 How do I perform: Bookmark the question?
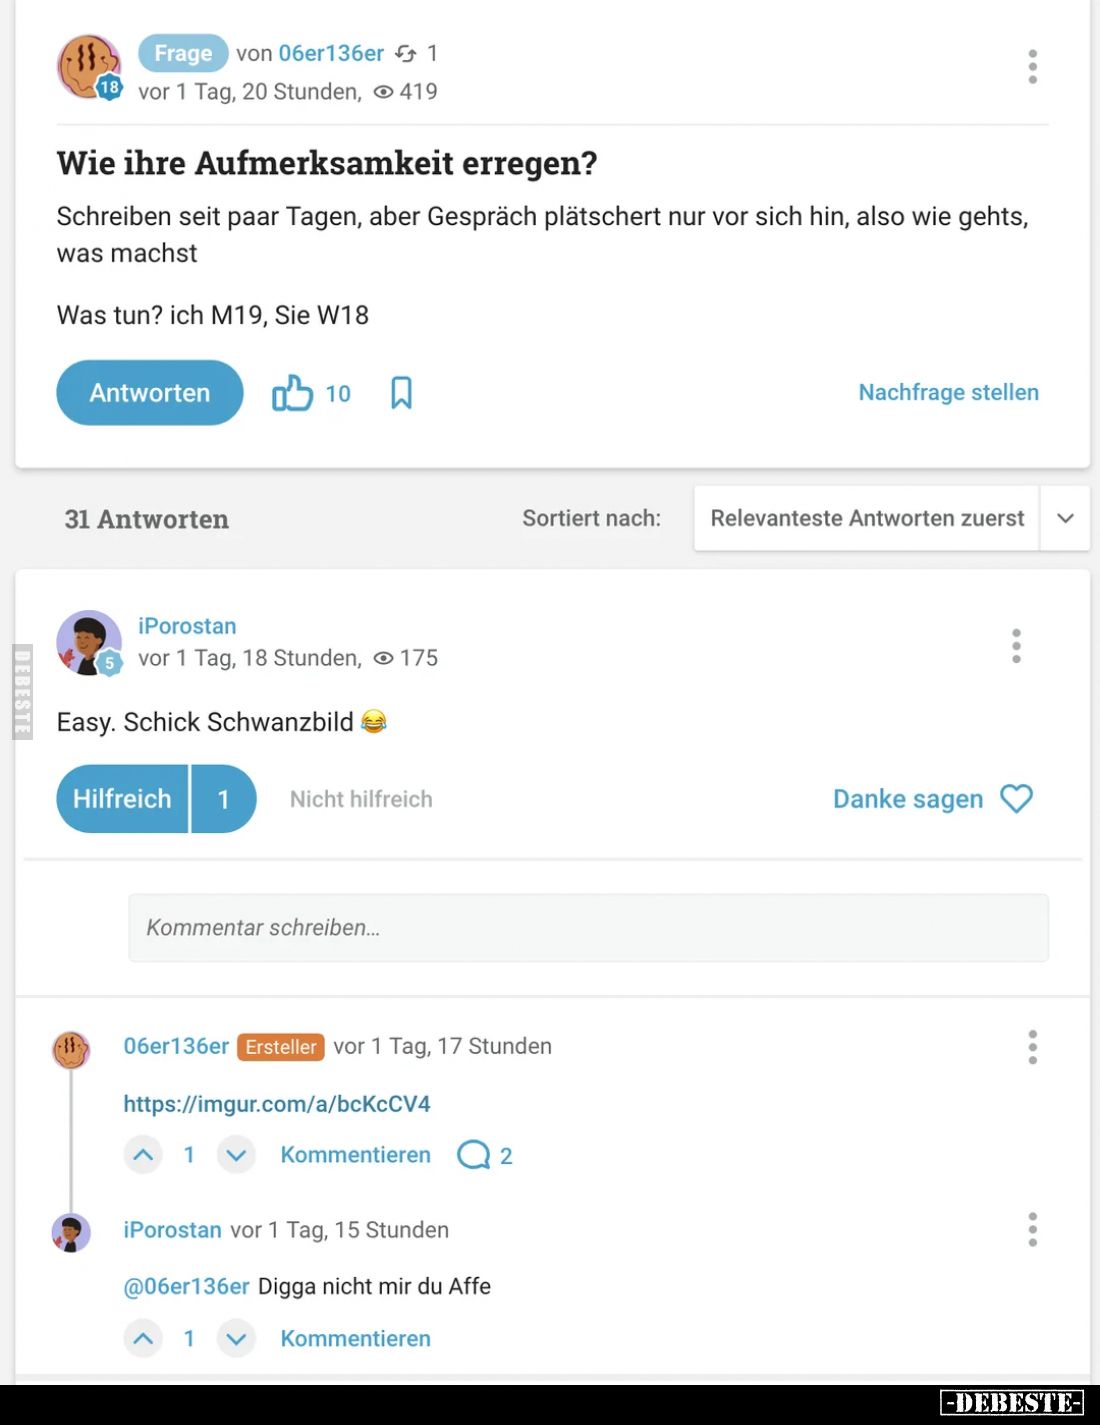click(x=401, y=393)
